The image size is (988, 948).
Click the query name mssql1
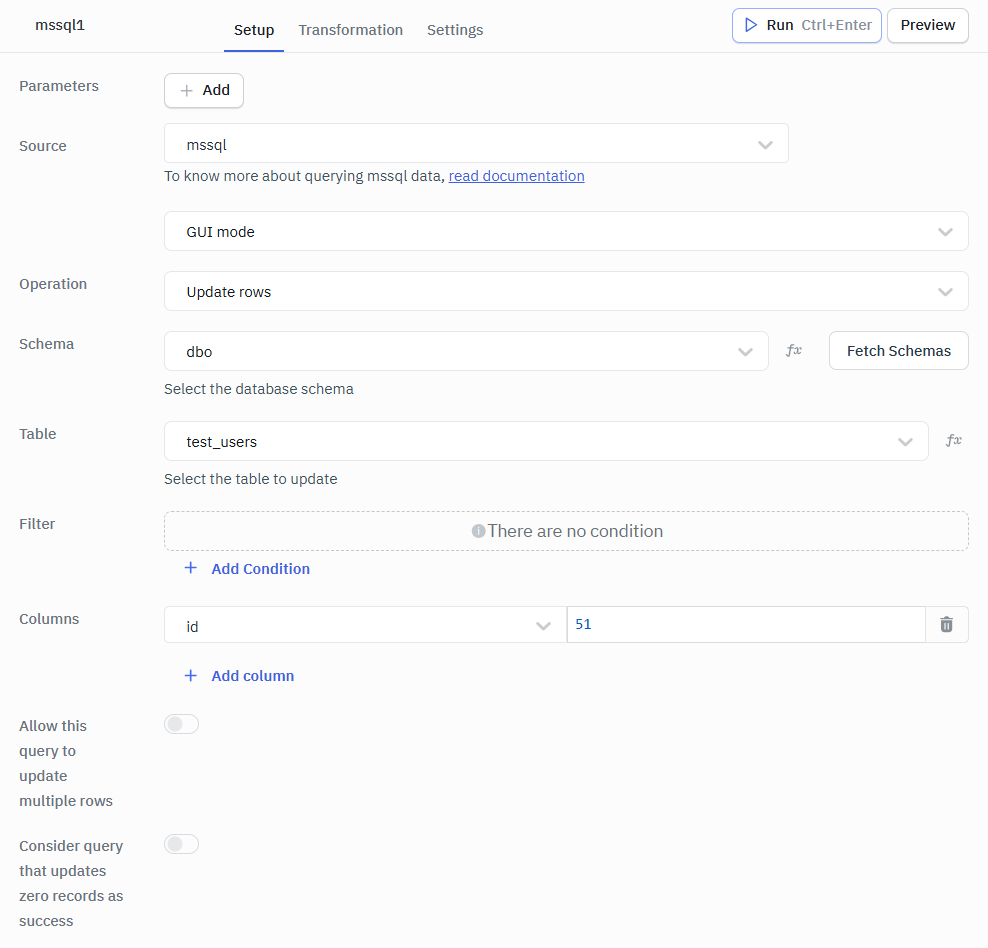click(60, 25)
